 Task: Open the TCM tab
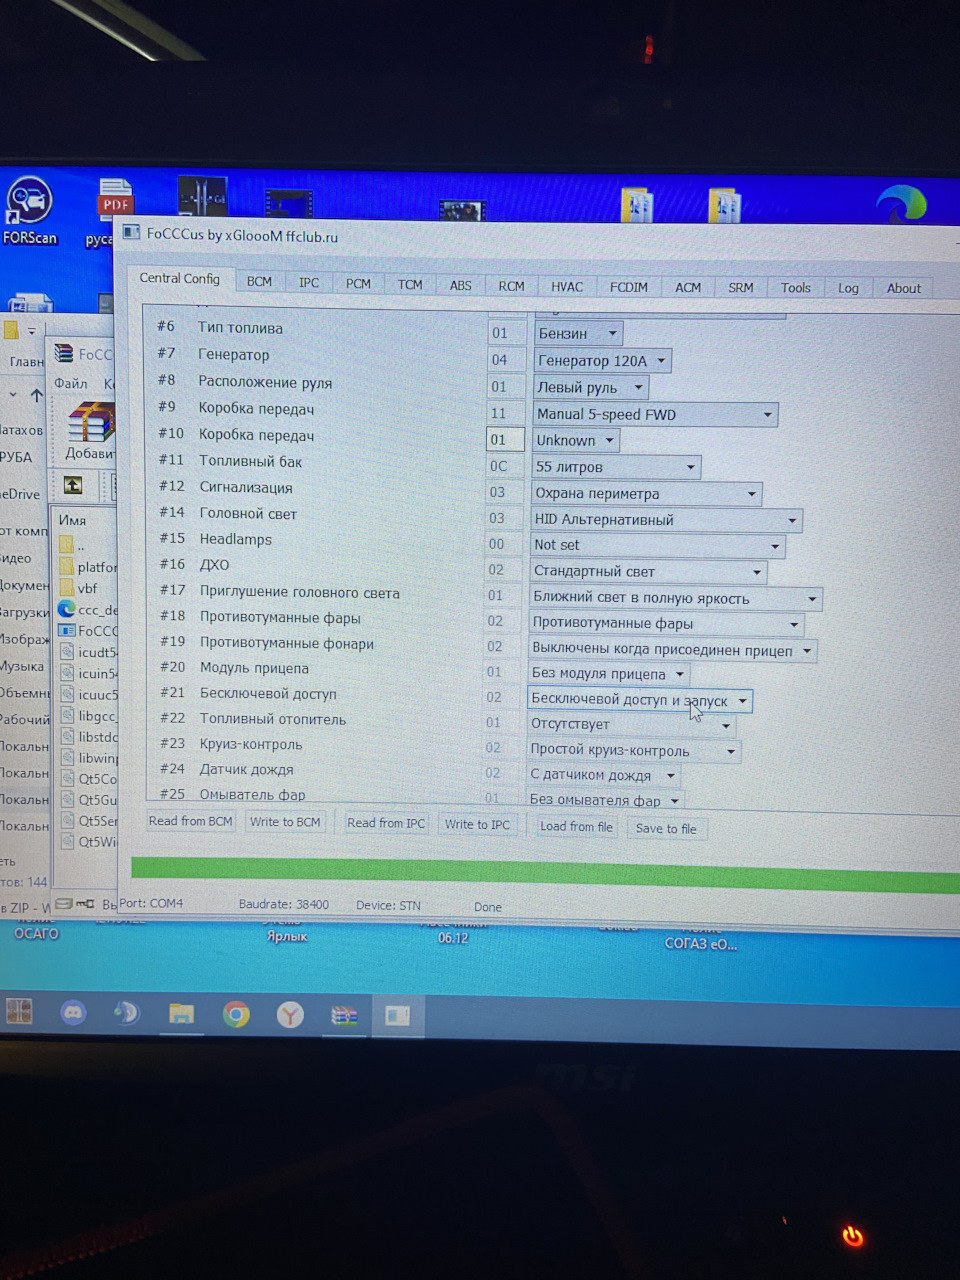click(410, 285)
